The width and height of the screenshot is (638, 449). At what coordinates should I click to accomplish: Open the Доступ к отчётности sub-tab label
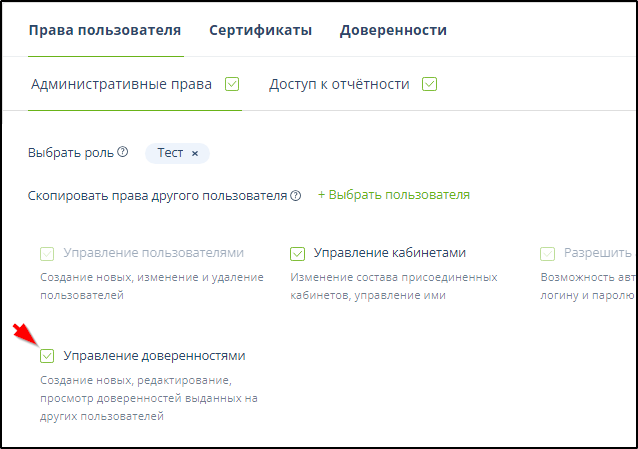[x=339, y=84]
